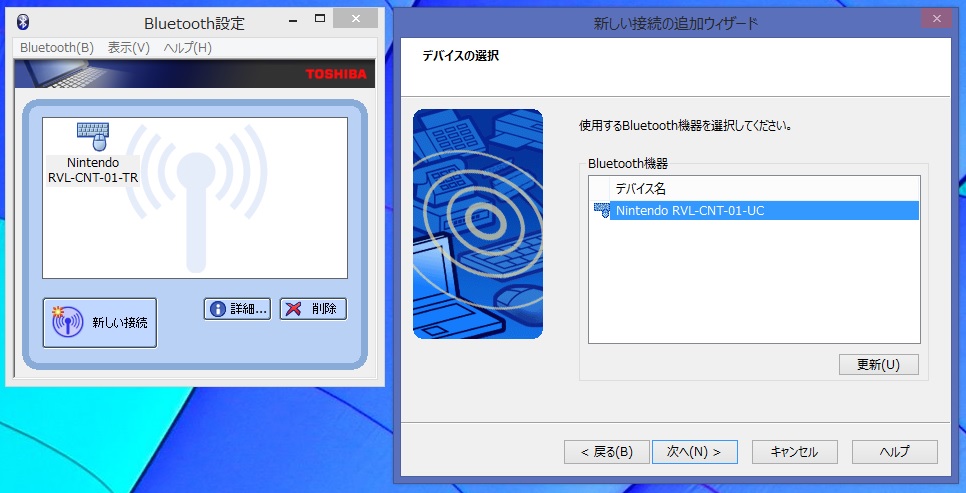Click the TOSHIBA logo banner
966x493 pixels.
(195, 74)
